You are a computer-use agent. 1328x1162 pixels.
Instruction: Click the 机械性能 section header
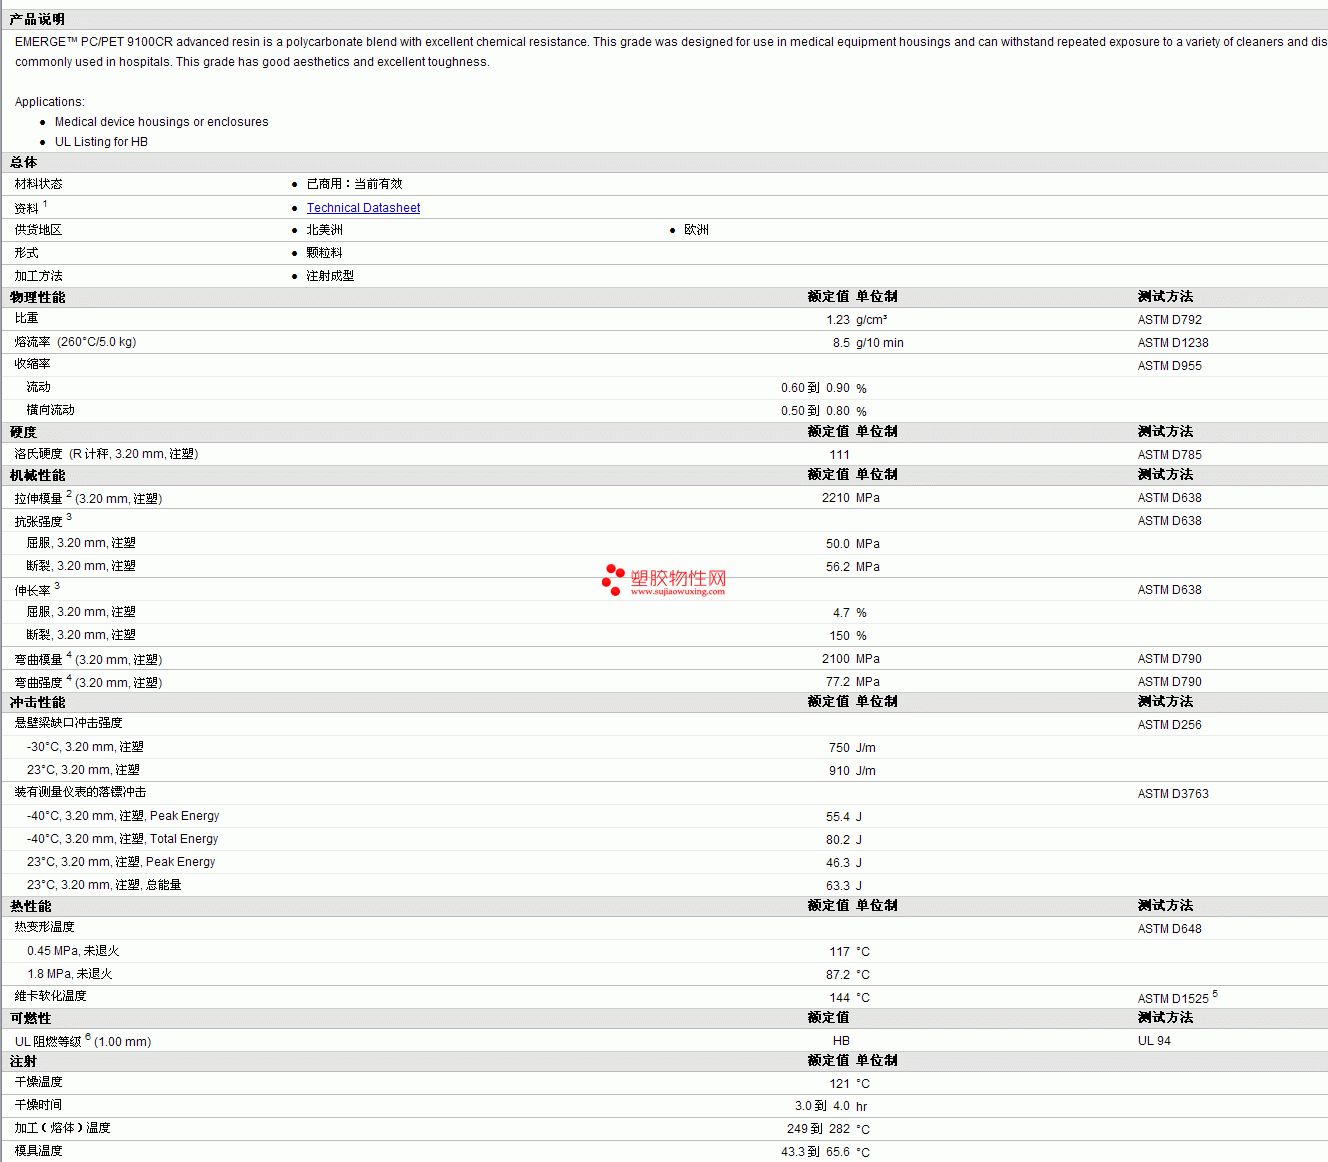[x=37, y=475]
